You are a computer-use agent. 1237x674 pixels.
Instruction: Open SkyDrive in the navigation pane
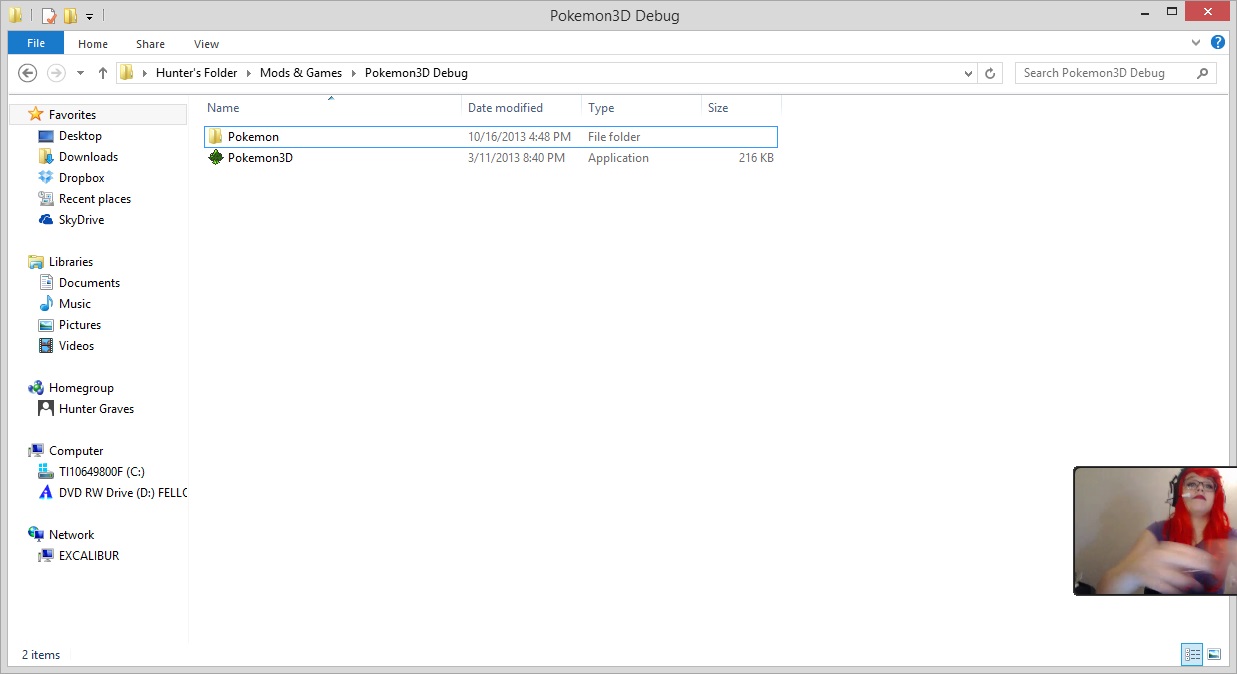(x=81, y=220)
